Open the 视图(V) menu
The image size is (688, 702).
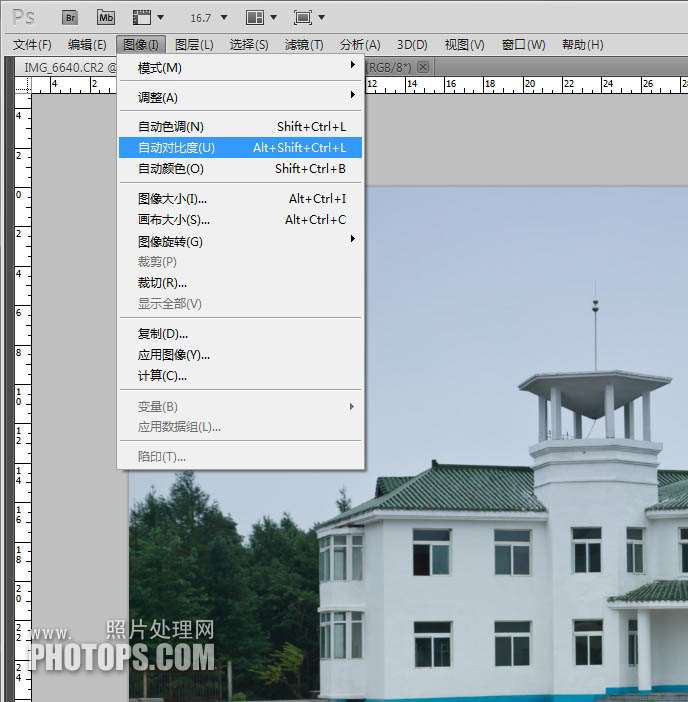coord(464,45)
